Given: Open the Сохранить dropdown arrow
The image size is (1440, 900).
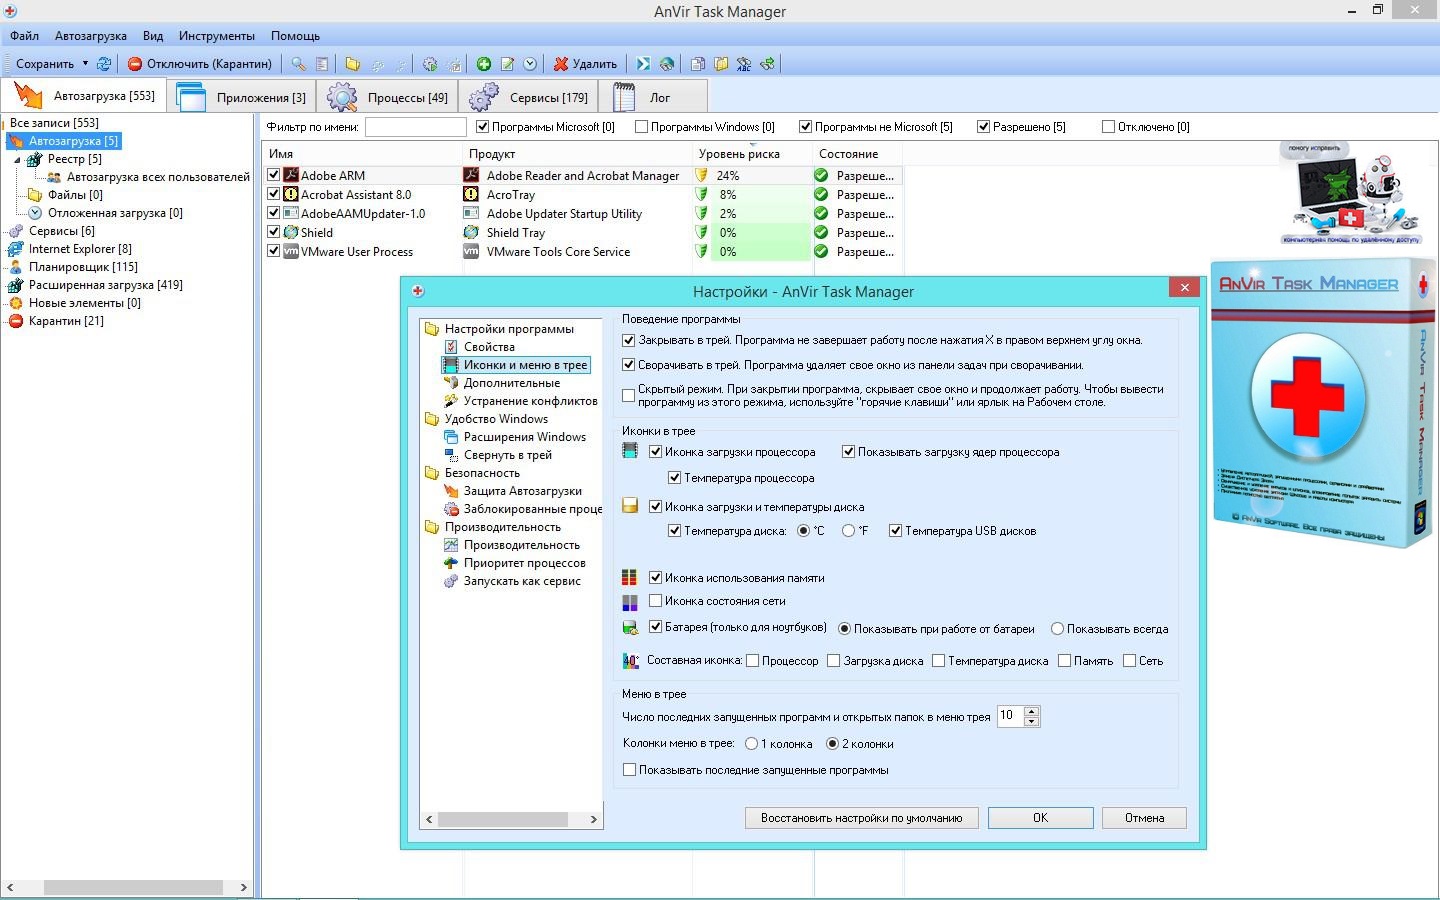Looking at the screenshot, I should pyautogui.click(x=85, y=63).
